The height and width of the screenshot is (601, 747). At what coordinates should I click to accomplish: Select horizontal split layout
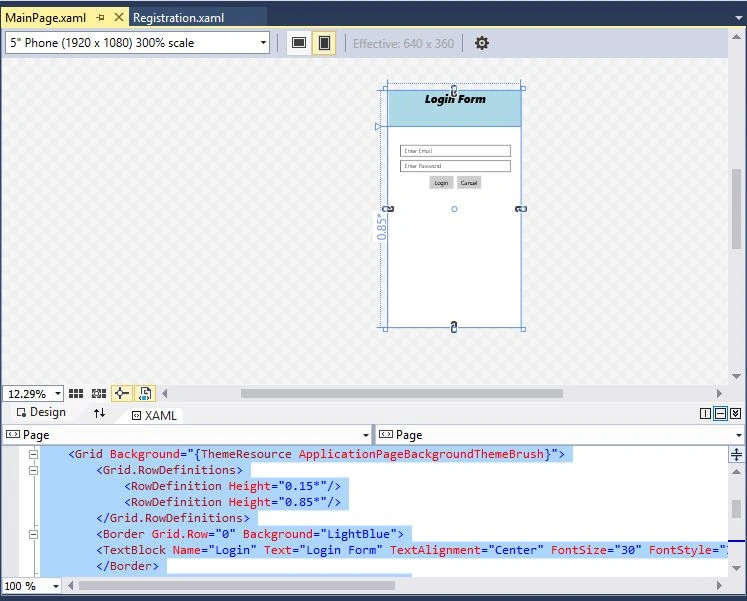point(720,413)
